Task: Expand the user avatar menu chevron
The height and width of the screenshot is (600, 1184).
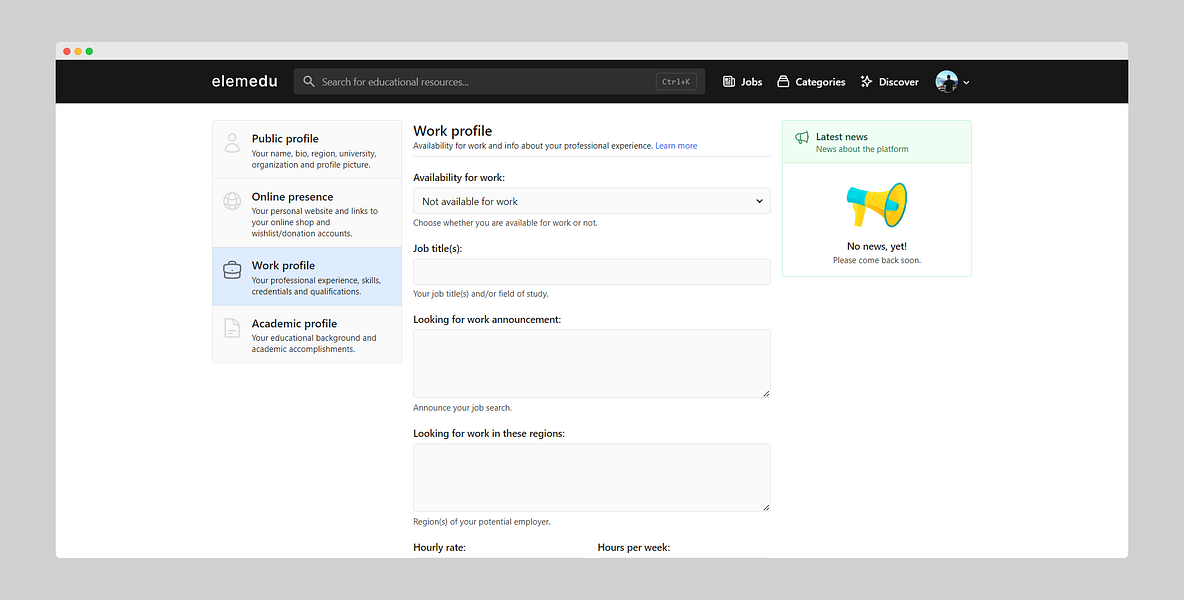Action: point(966,83)
